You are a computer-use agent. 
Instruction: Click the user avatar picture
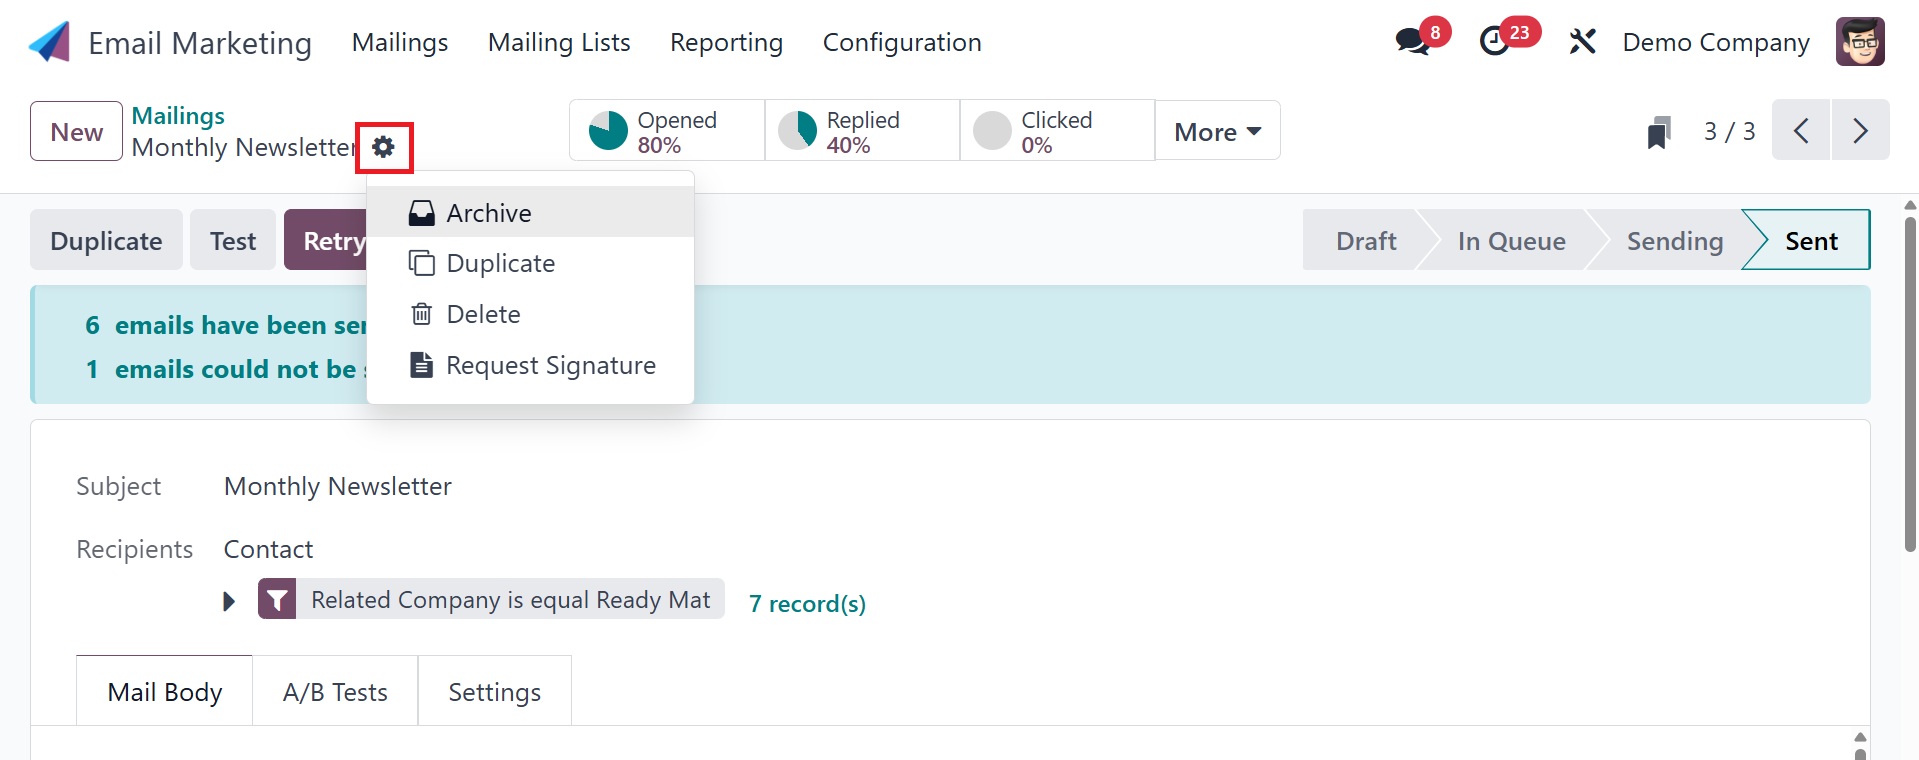[1859, 42]
